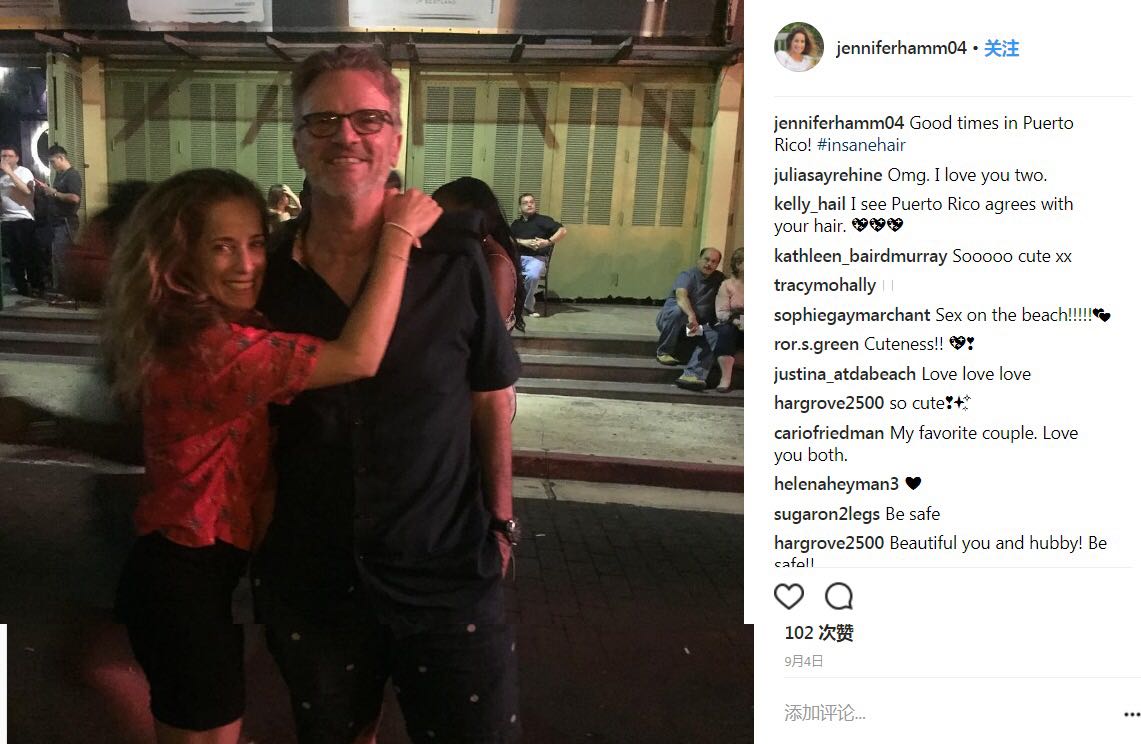View the 102 likes list

[x=819, y=633]
